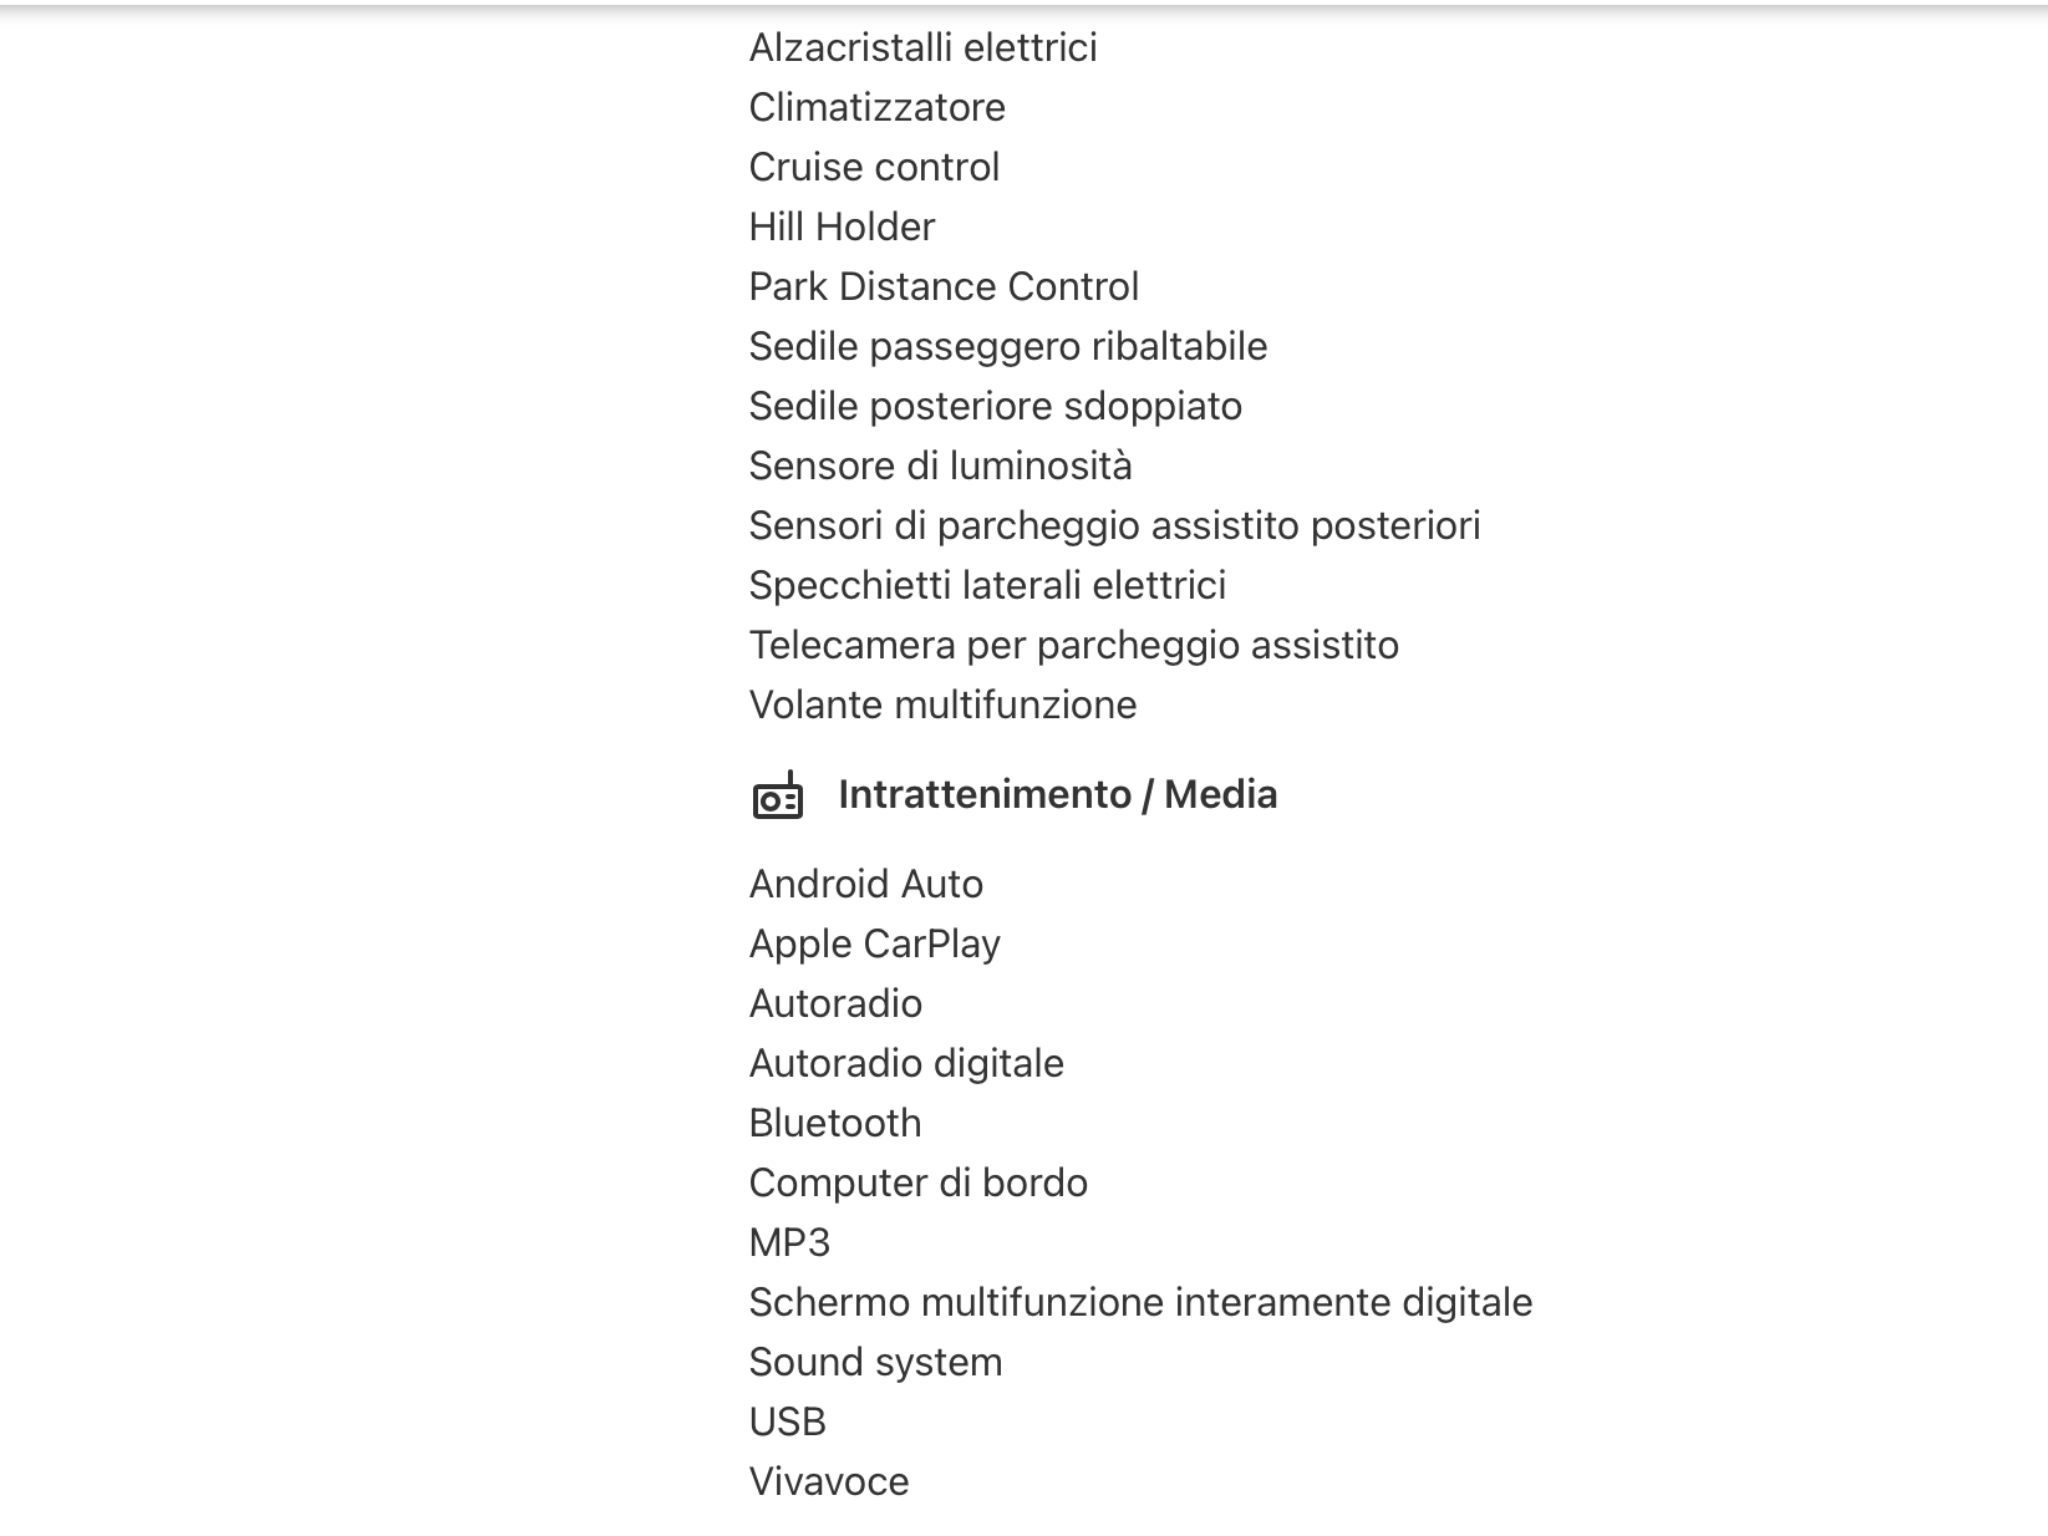Select the Vivavoce list item

[828, 1482]
